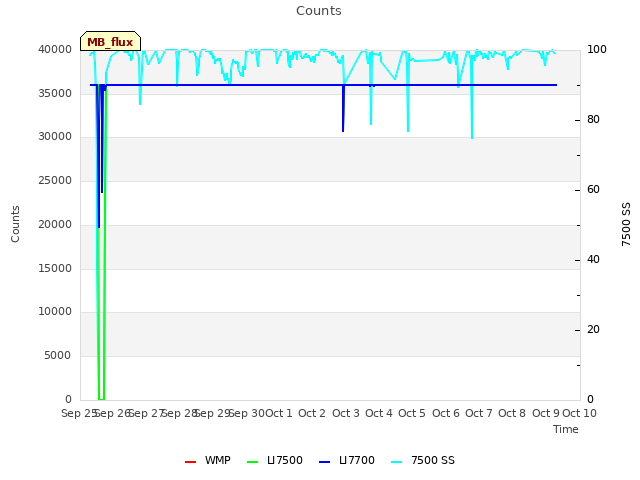The width and height of the screenshot is (640, 480).
Task: Click the MB_flux label box
Action: point(110,41)
